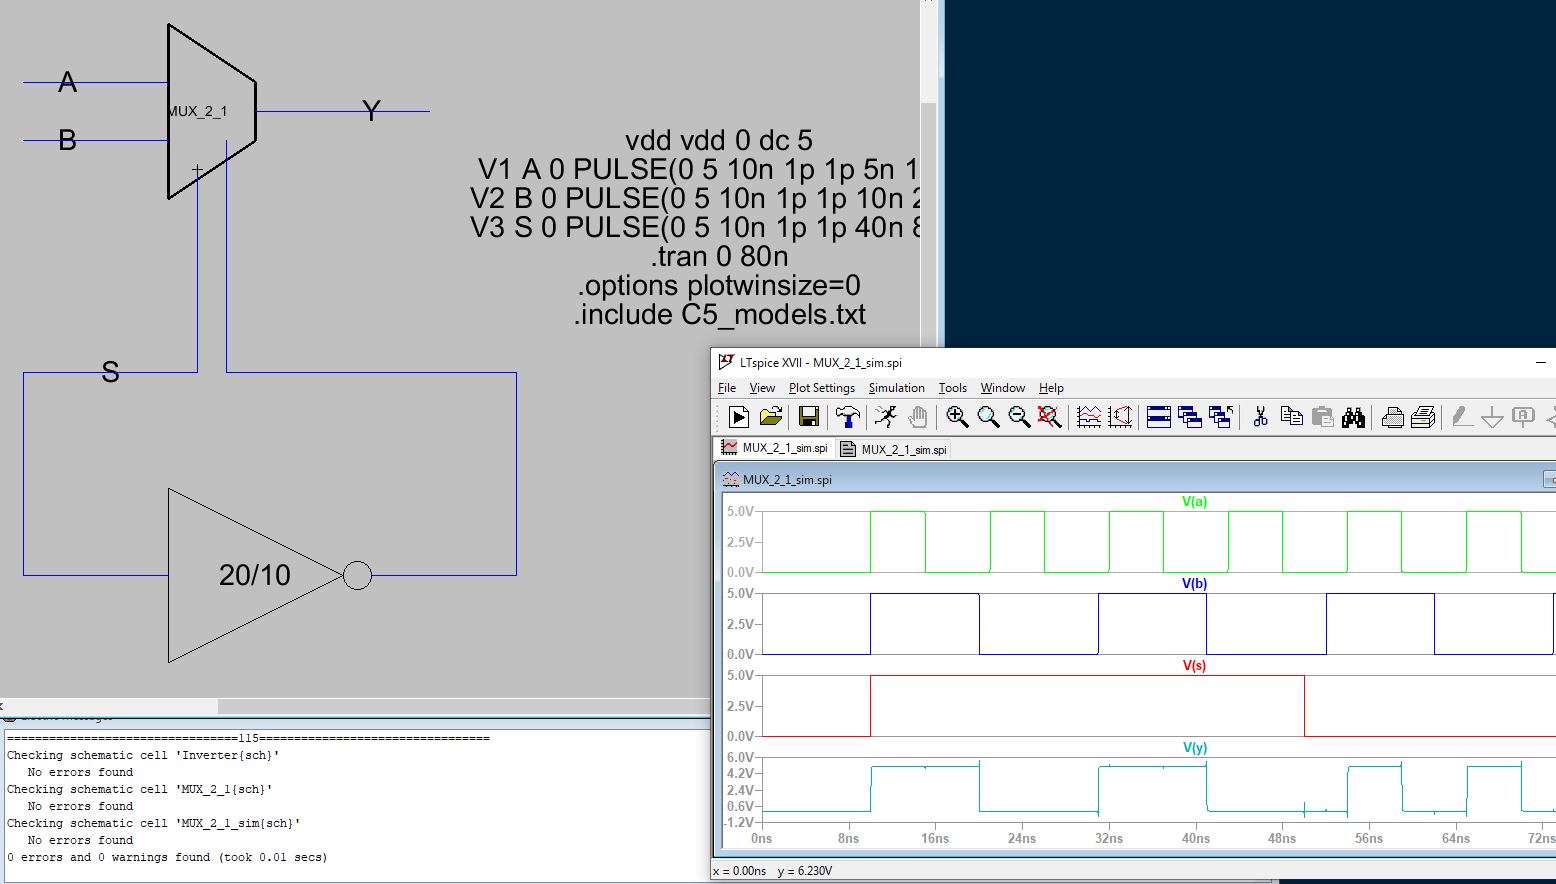
Task: Open the Plot Settings menu
Action: (821, 388)
